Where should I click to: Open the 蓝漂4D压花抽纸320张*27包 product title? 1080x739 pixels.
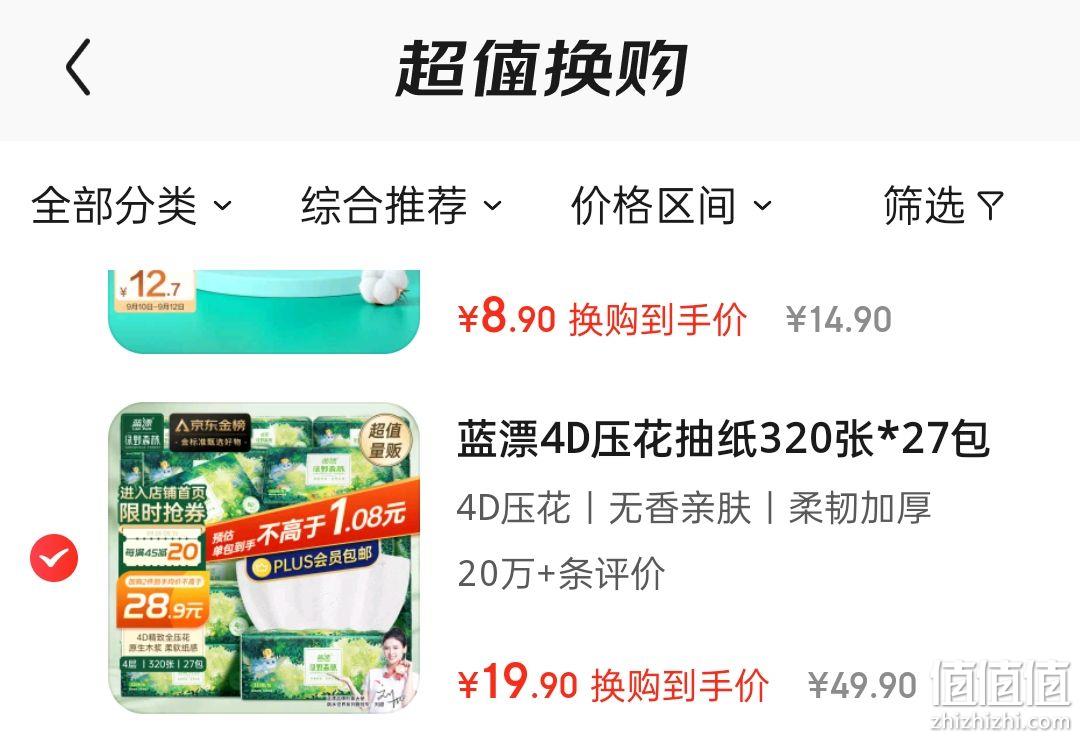pos(723,439)
